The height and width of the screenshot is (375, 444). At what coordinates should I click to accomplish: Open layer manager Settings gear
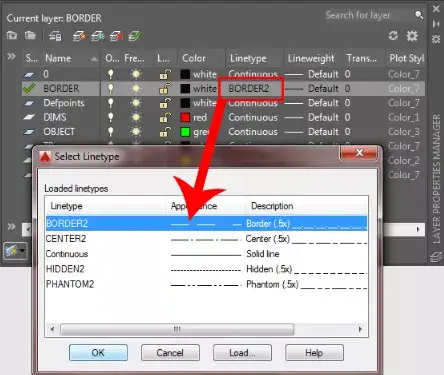(x=412, y=36)
